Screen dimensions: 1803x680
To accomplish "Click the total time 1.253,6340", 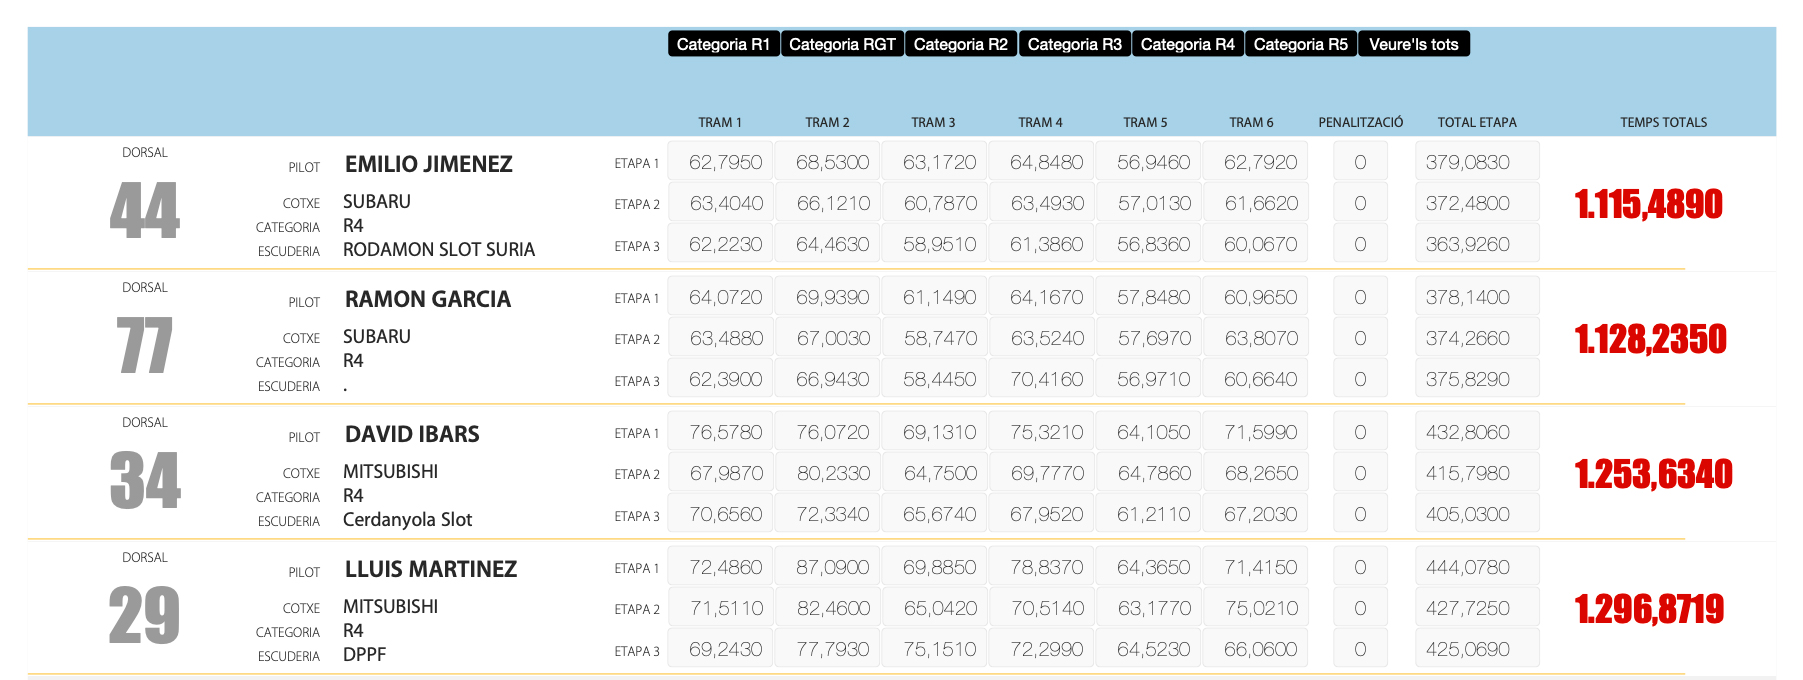I will click(1653, 474).
